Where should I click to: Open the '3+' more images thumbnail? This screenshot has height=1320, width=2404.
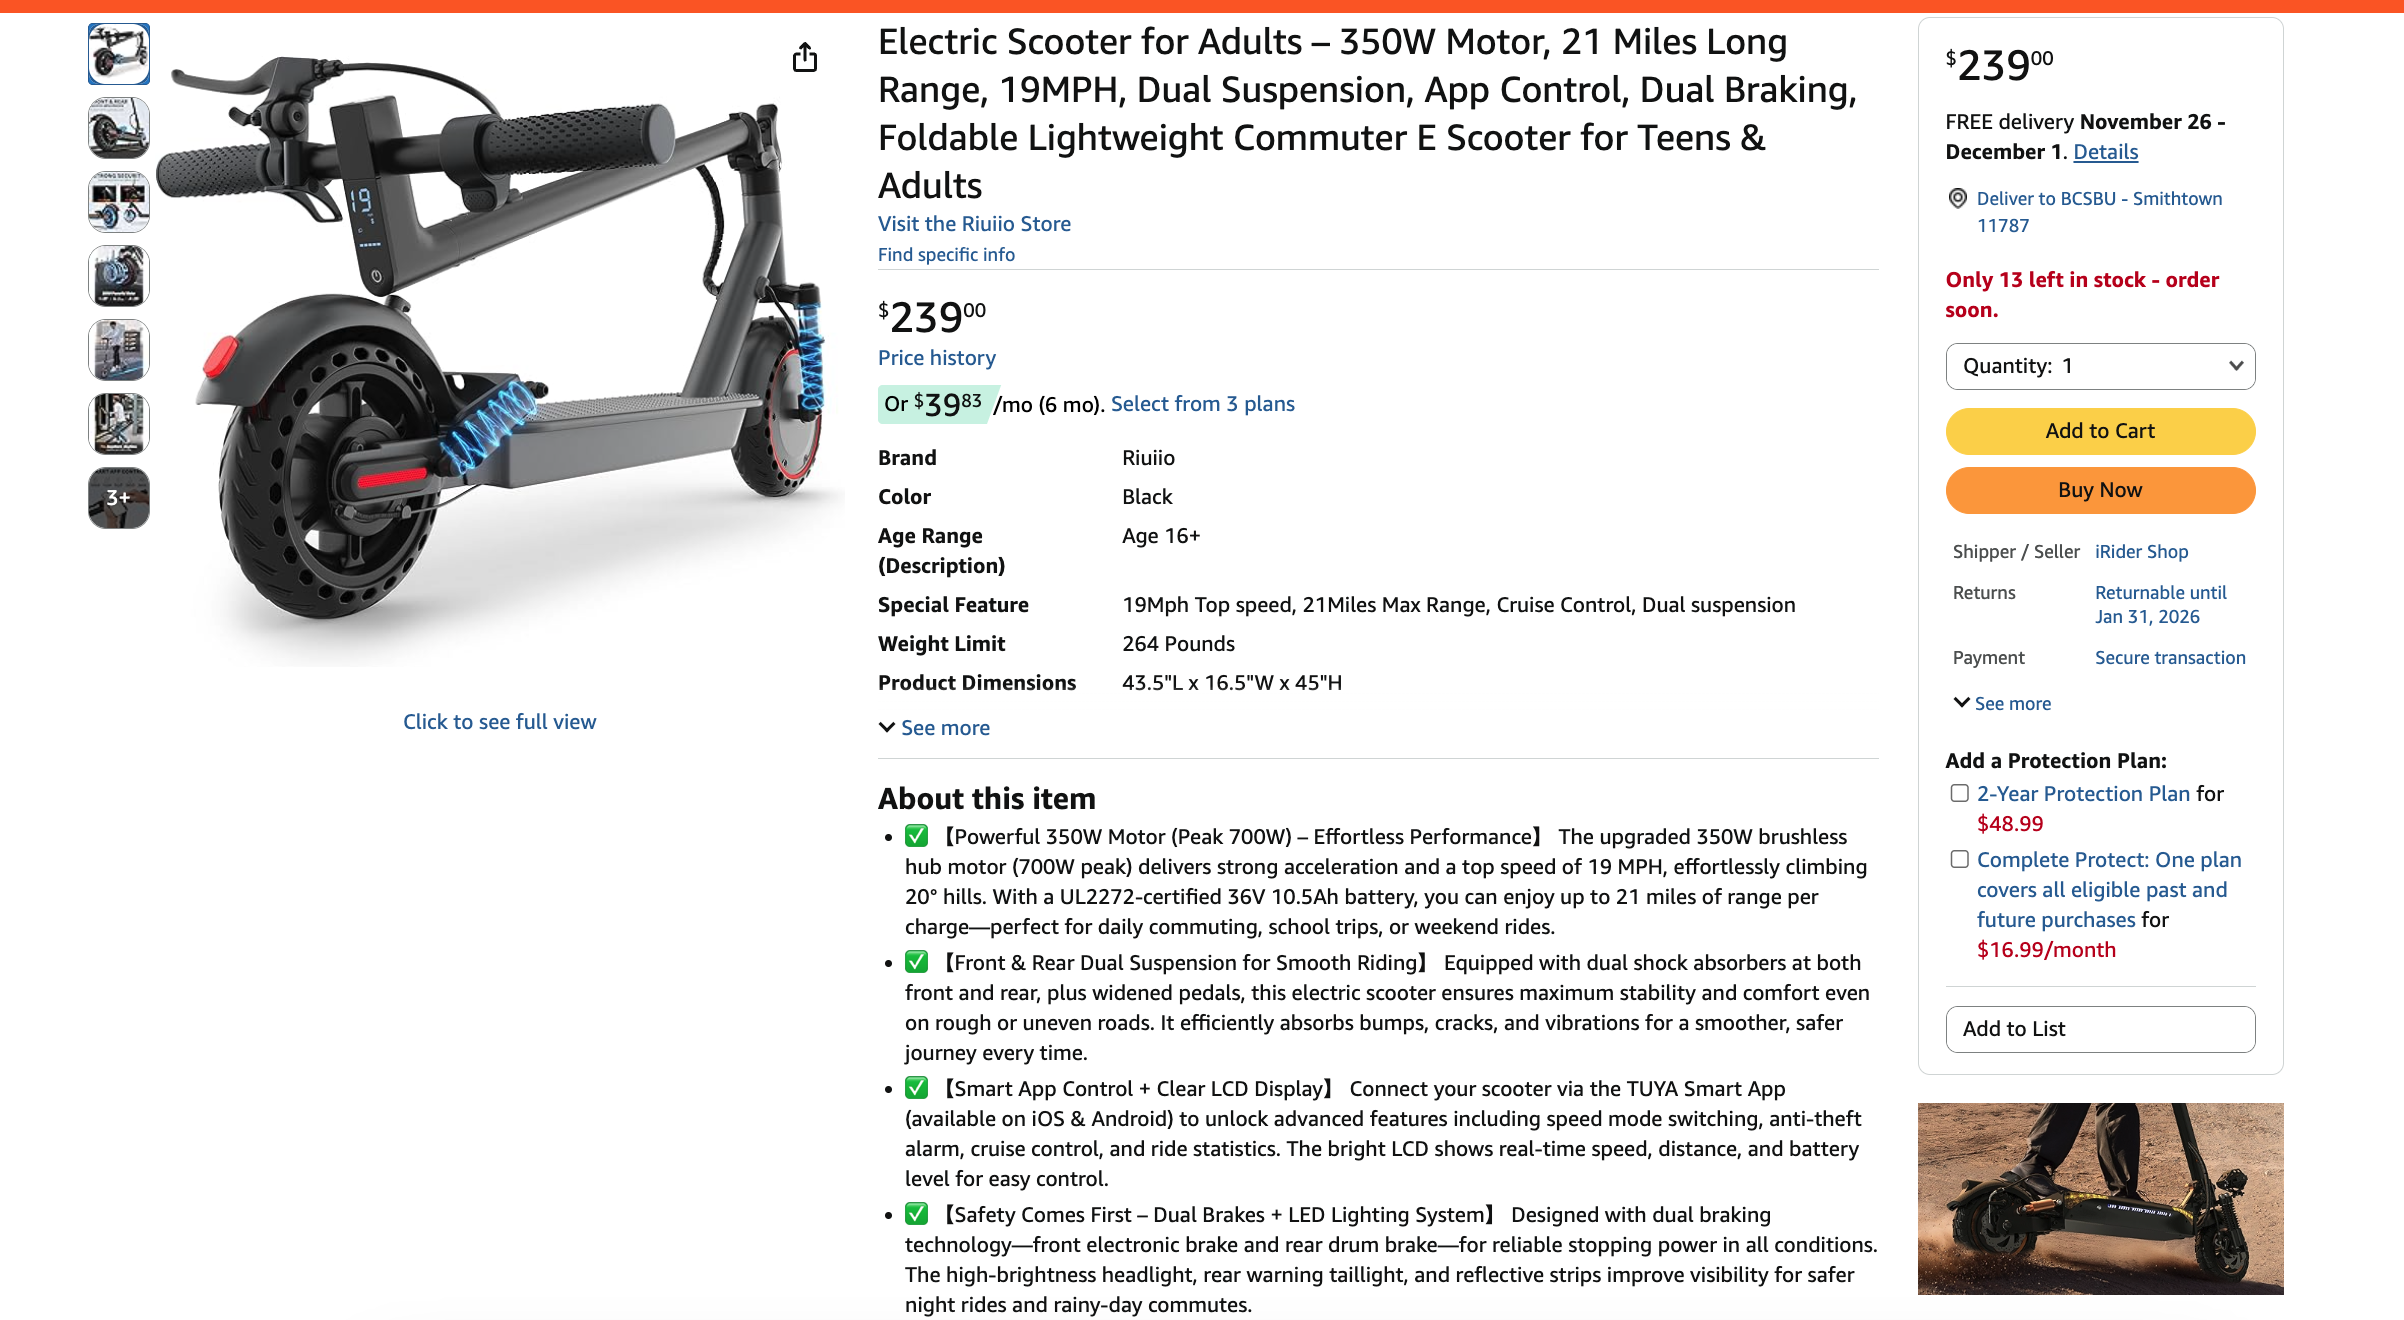[119, 498]
